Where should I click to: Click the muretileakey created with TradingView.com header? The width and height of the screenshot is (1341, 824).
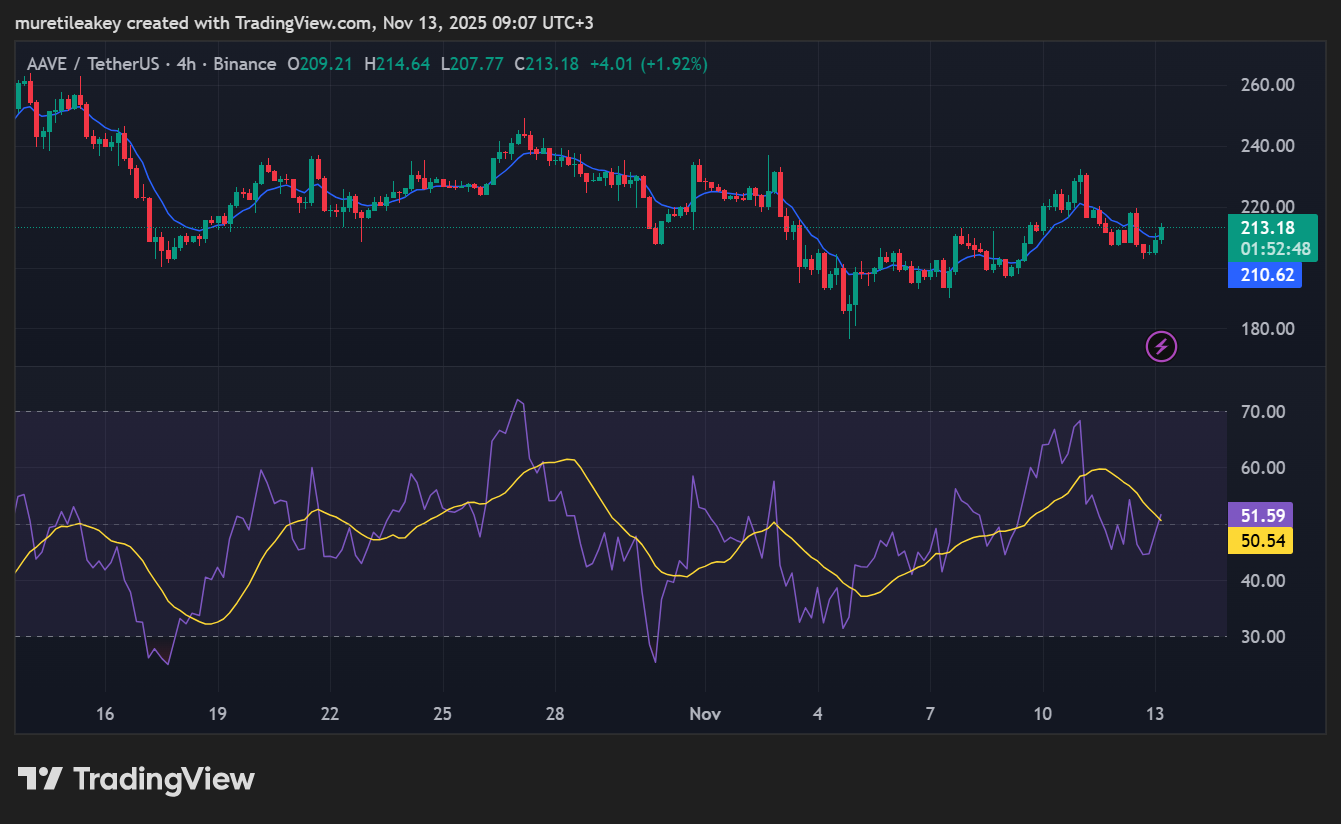303,22
